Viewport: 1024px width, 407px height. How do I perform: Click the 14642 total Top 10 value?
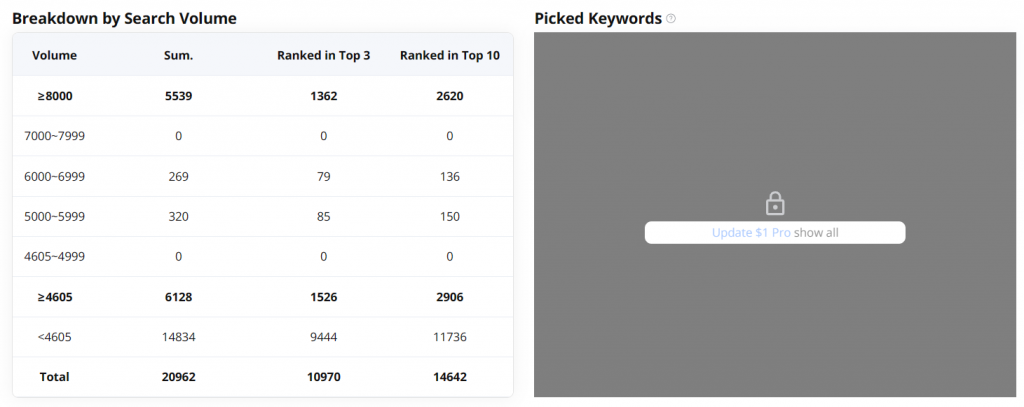(450, 377)
